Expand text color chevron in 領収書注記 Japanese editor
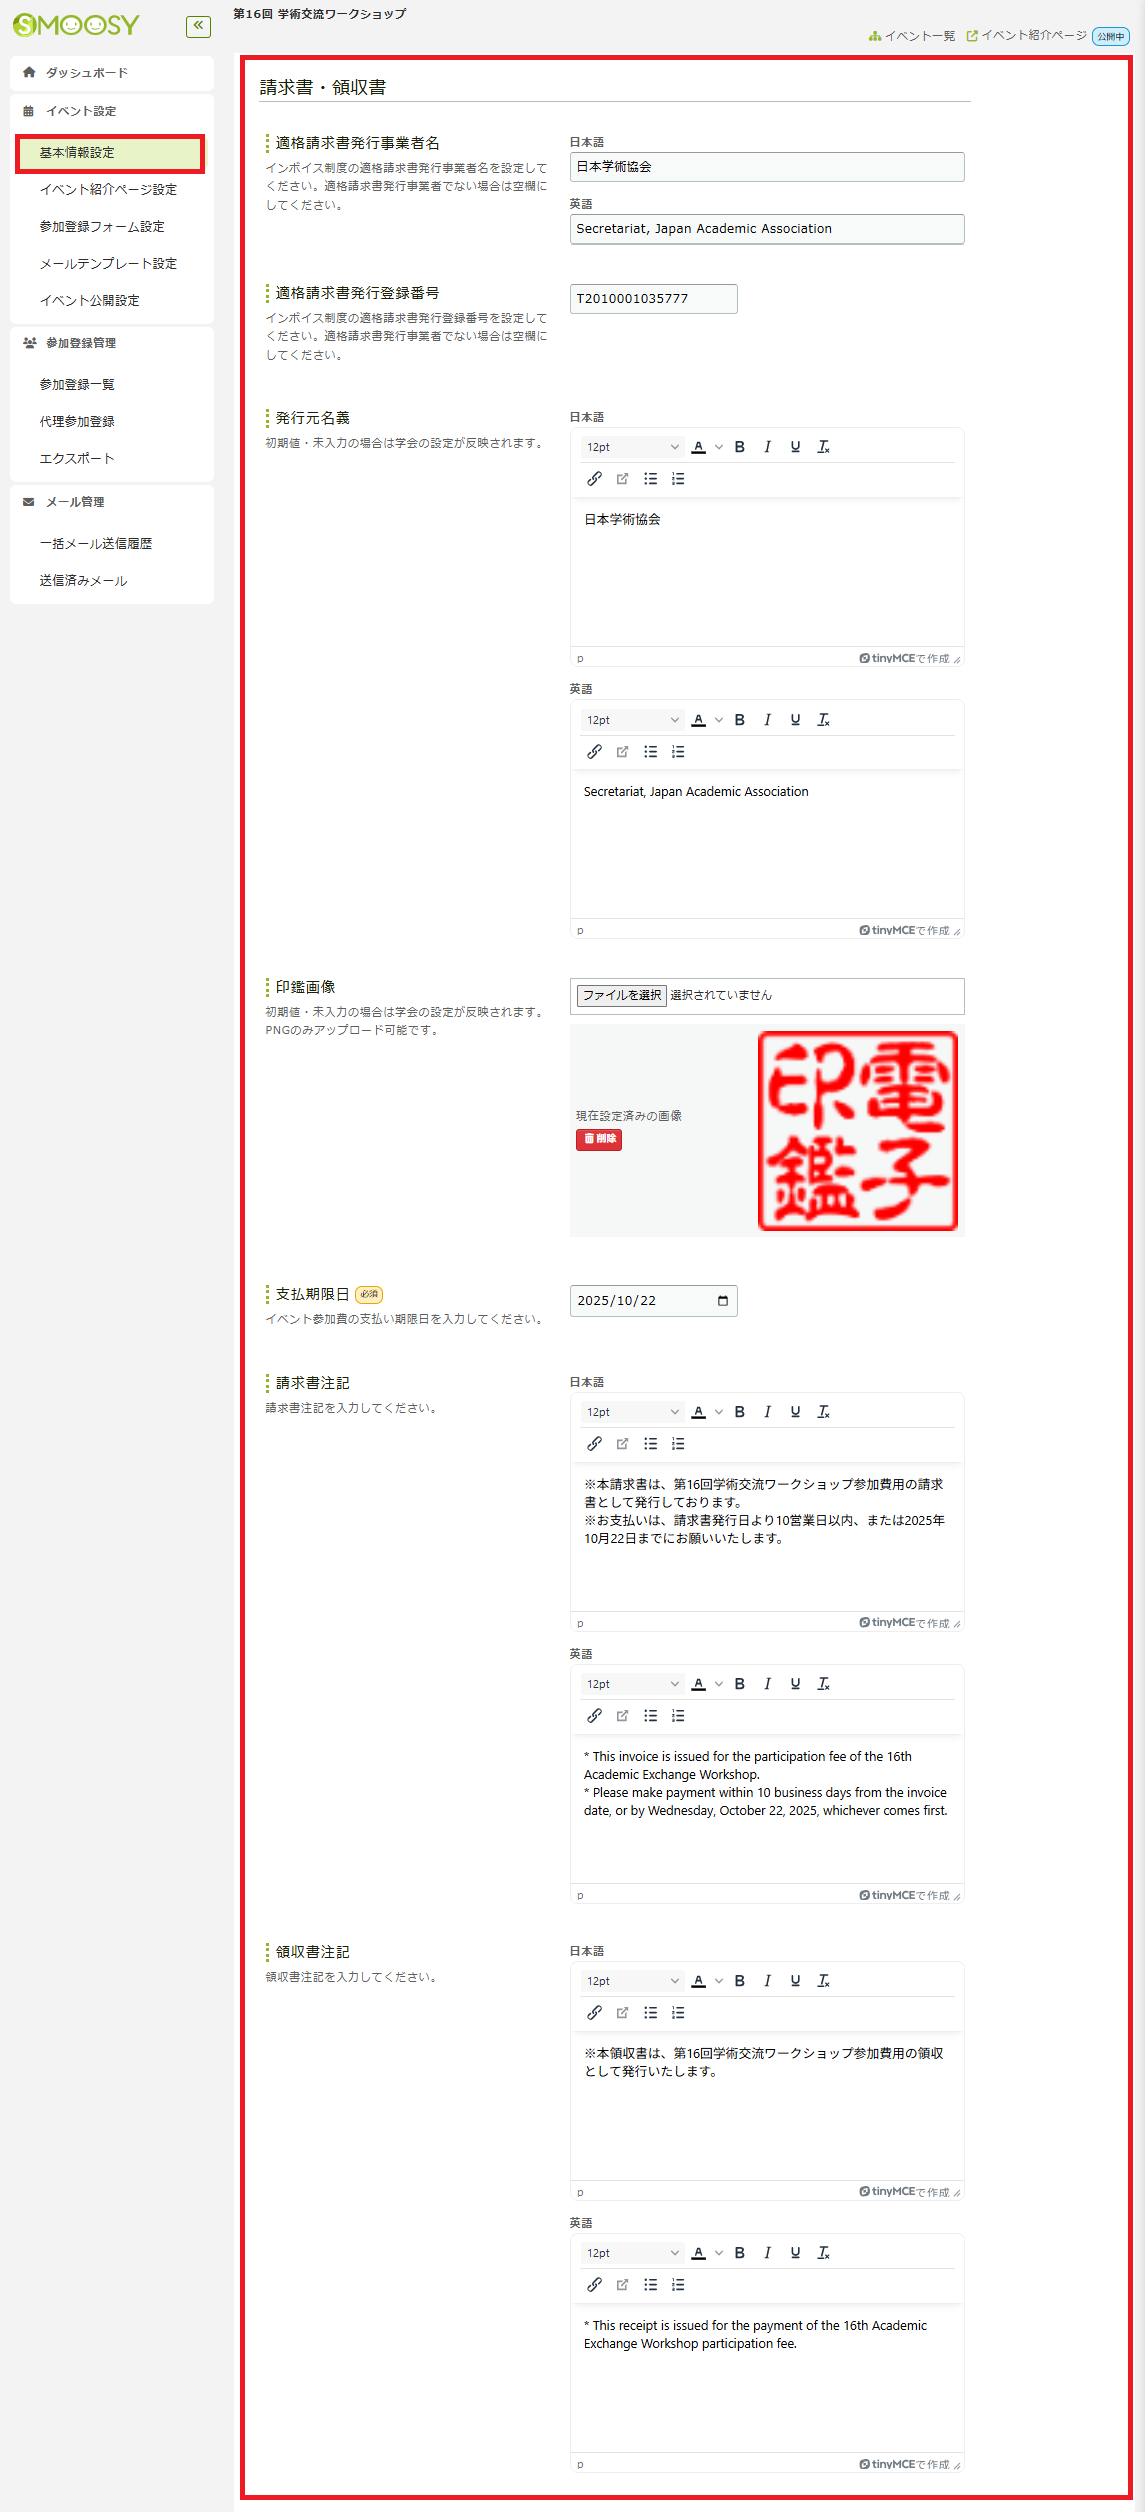 [x=718, y=1981]
